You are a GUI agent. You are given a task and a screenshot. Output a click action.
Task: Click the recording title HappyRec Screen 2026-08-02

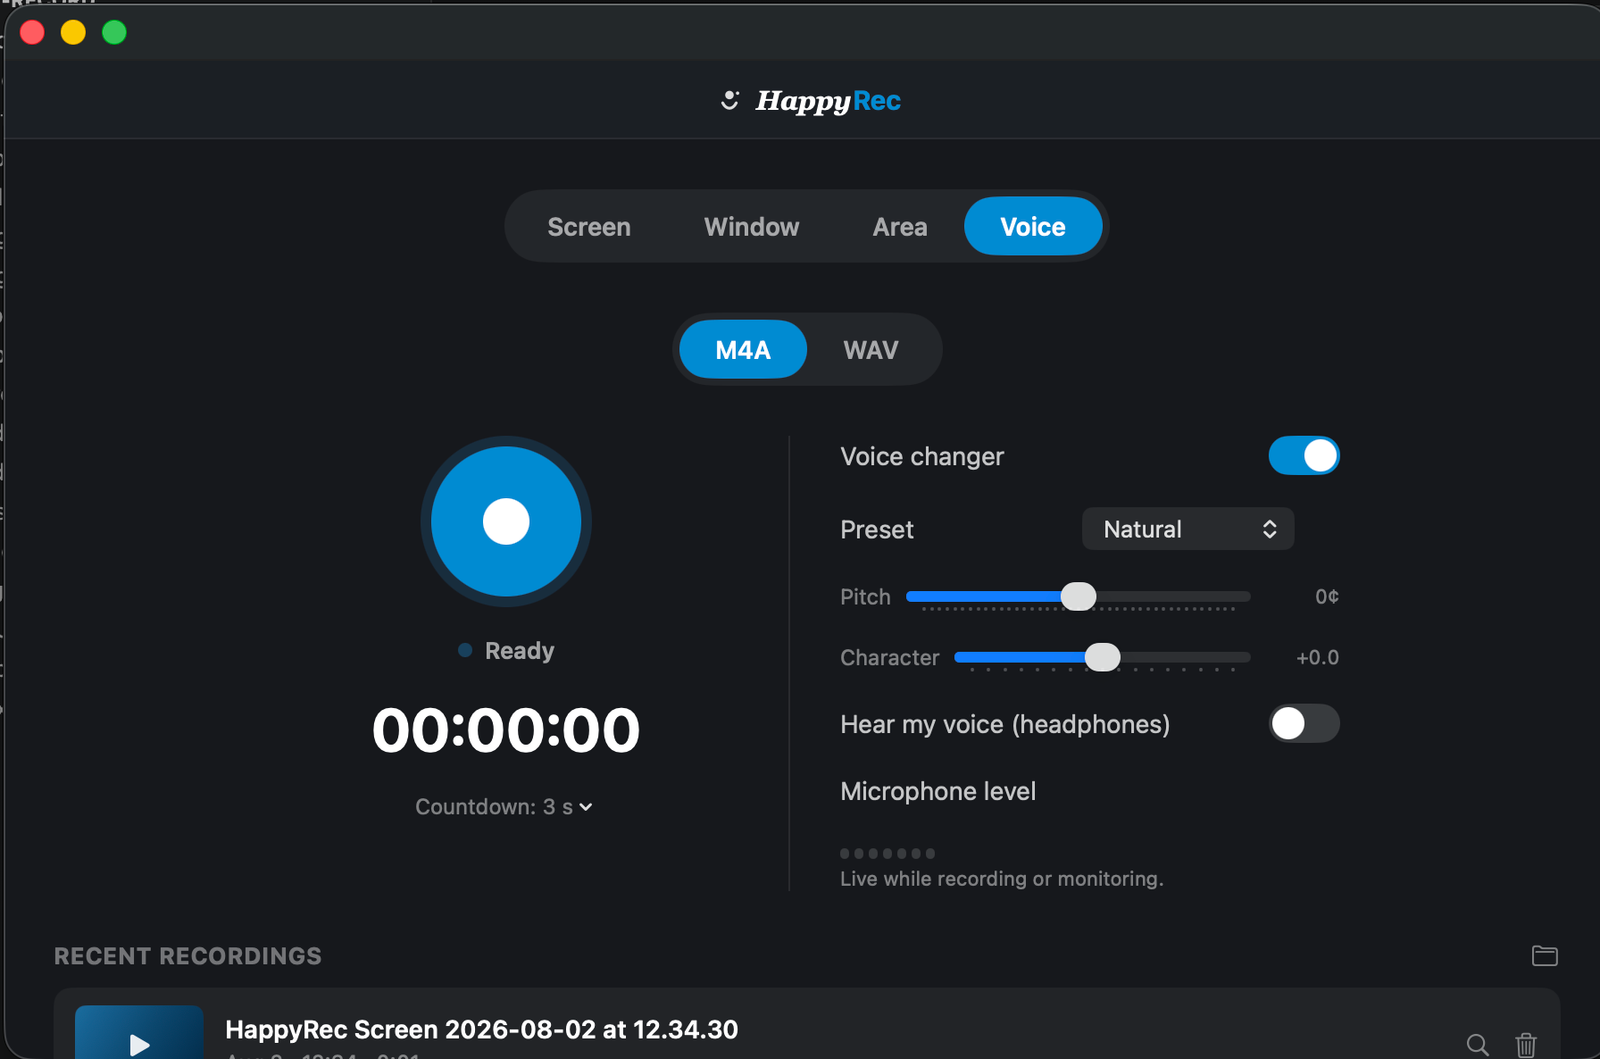click(482, 1029)
